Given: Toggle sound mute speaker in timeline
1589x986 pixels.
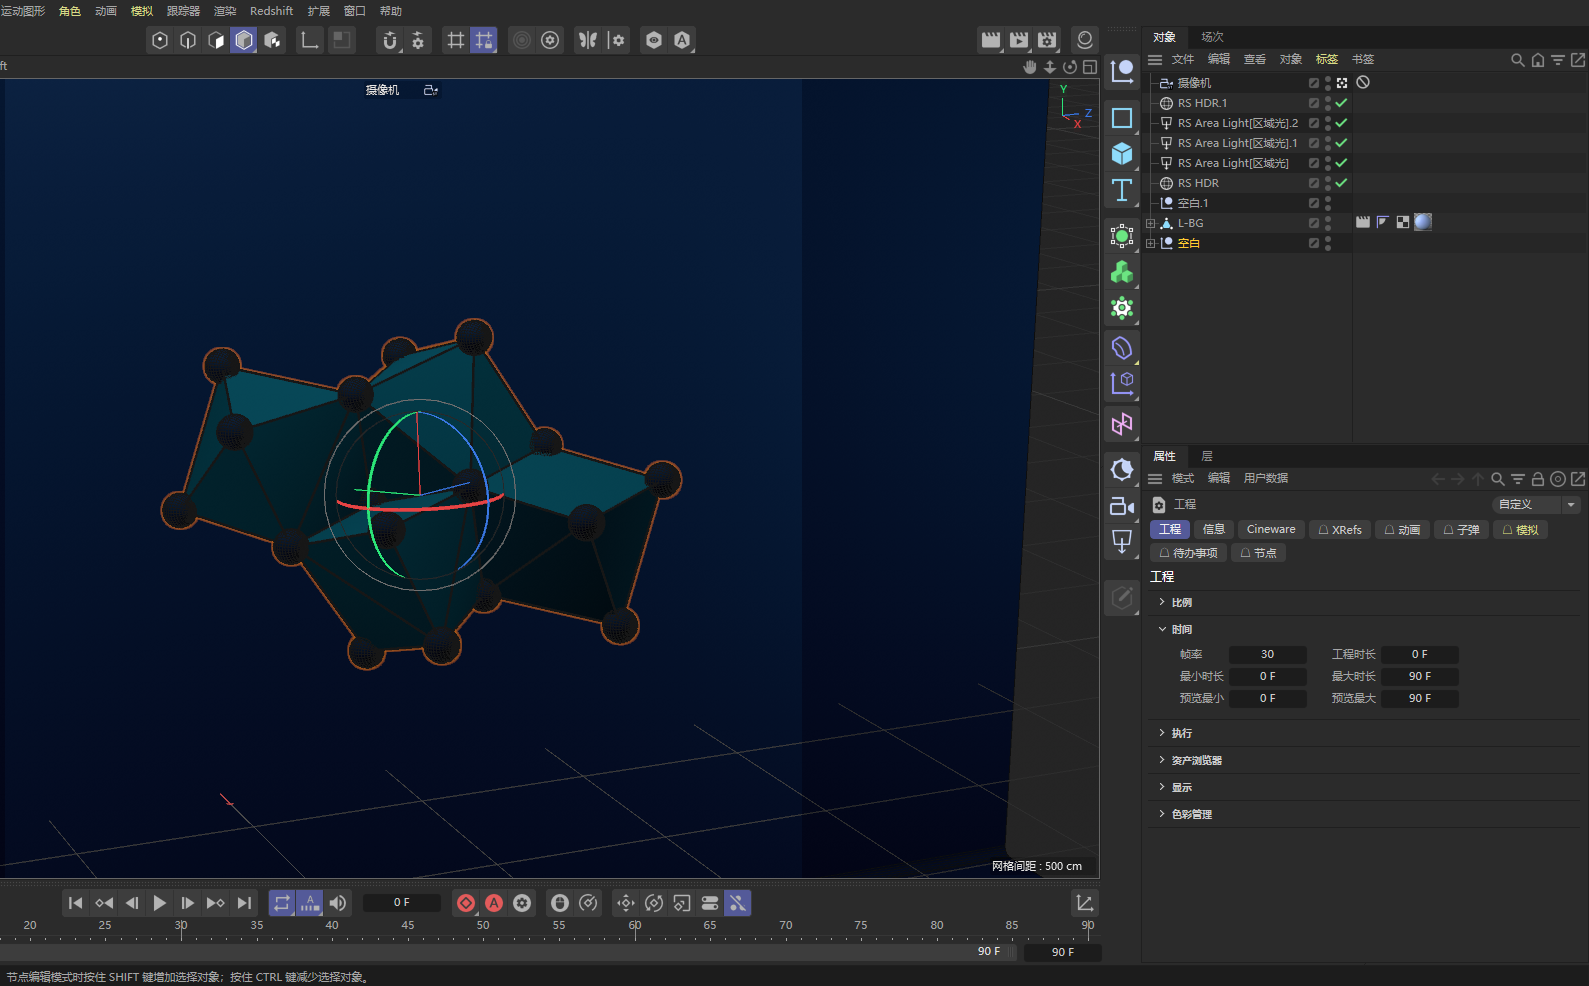Looking at the screenshot, I should click(x=338, y=903).
